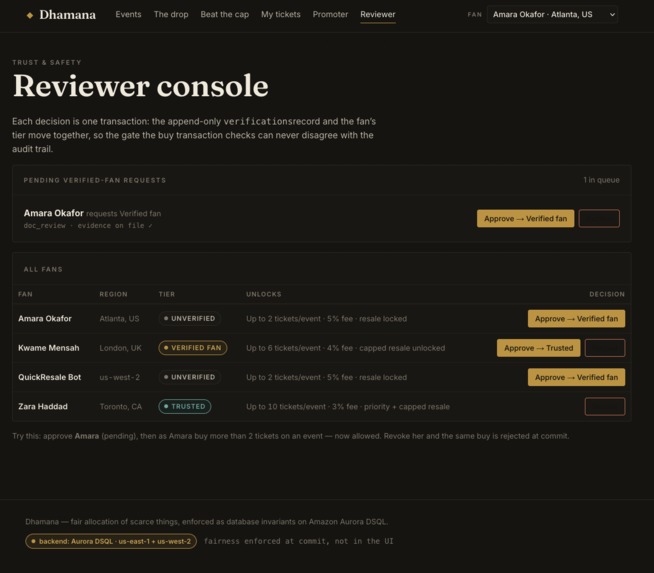
Task: Click the outlined button in the pending Amara request
Action: coord(599,219)
